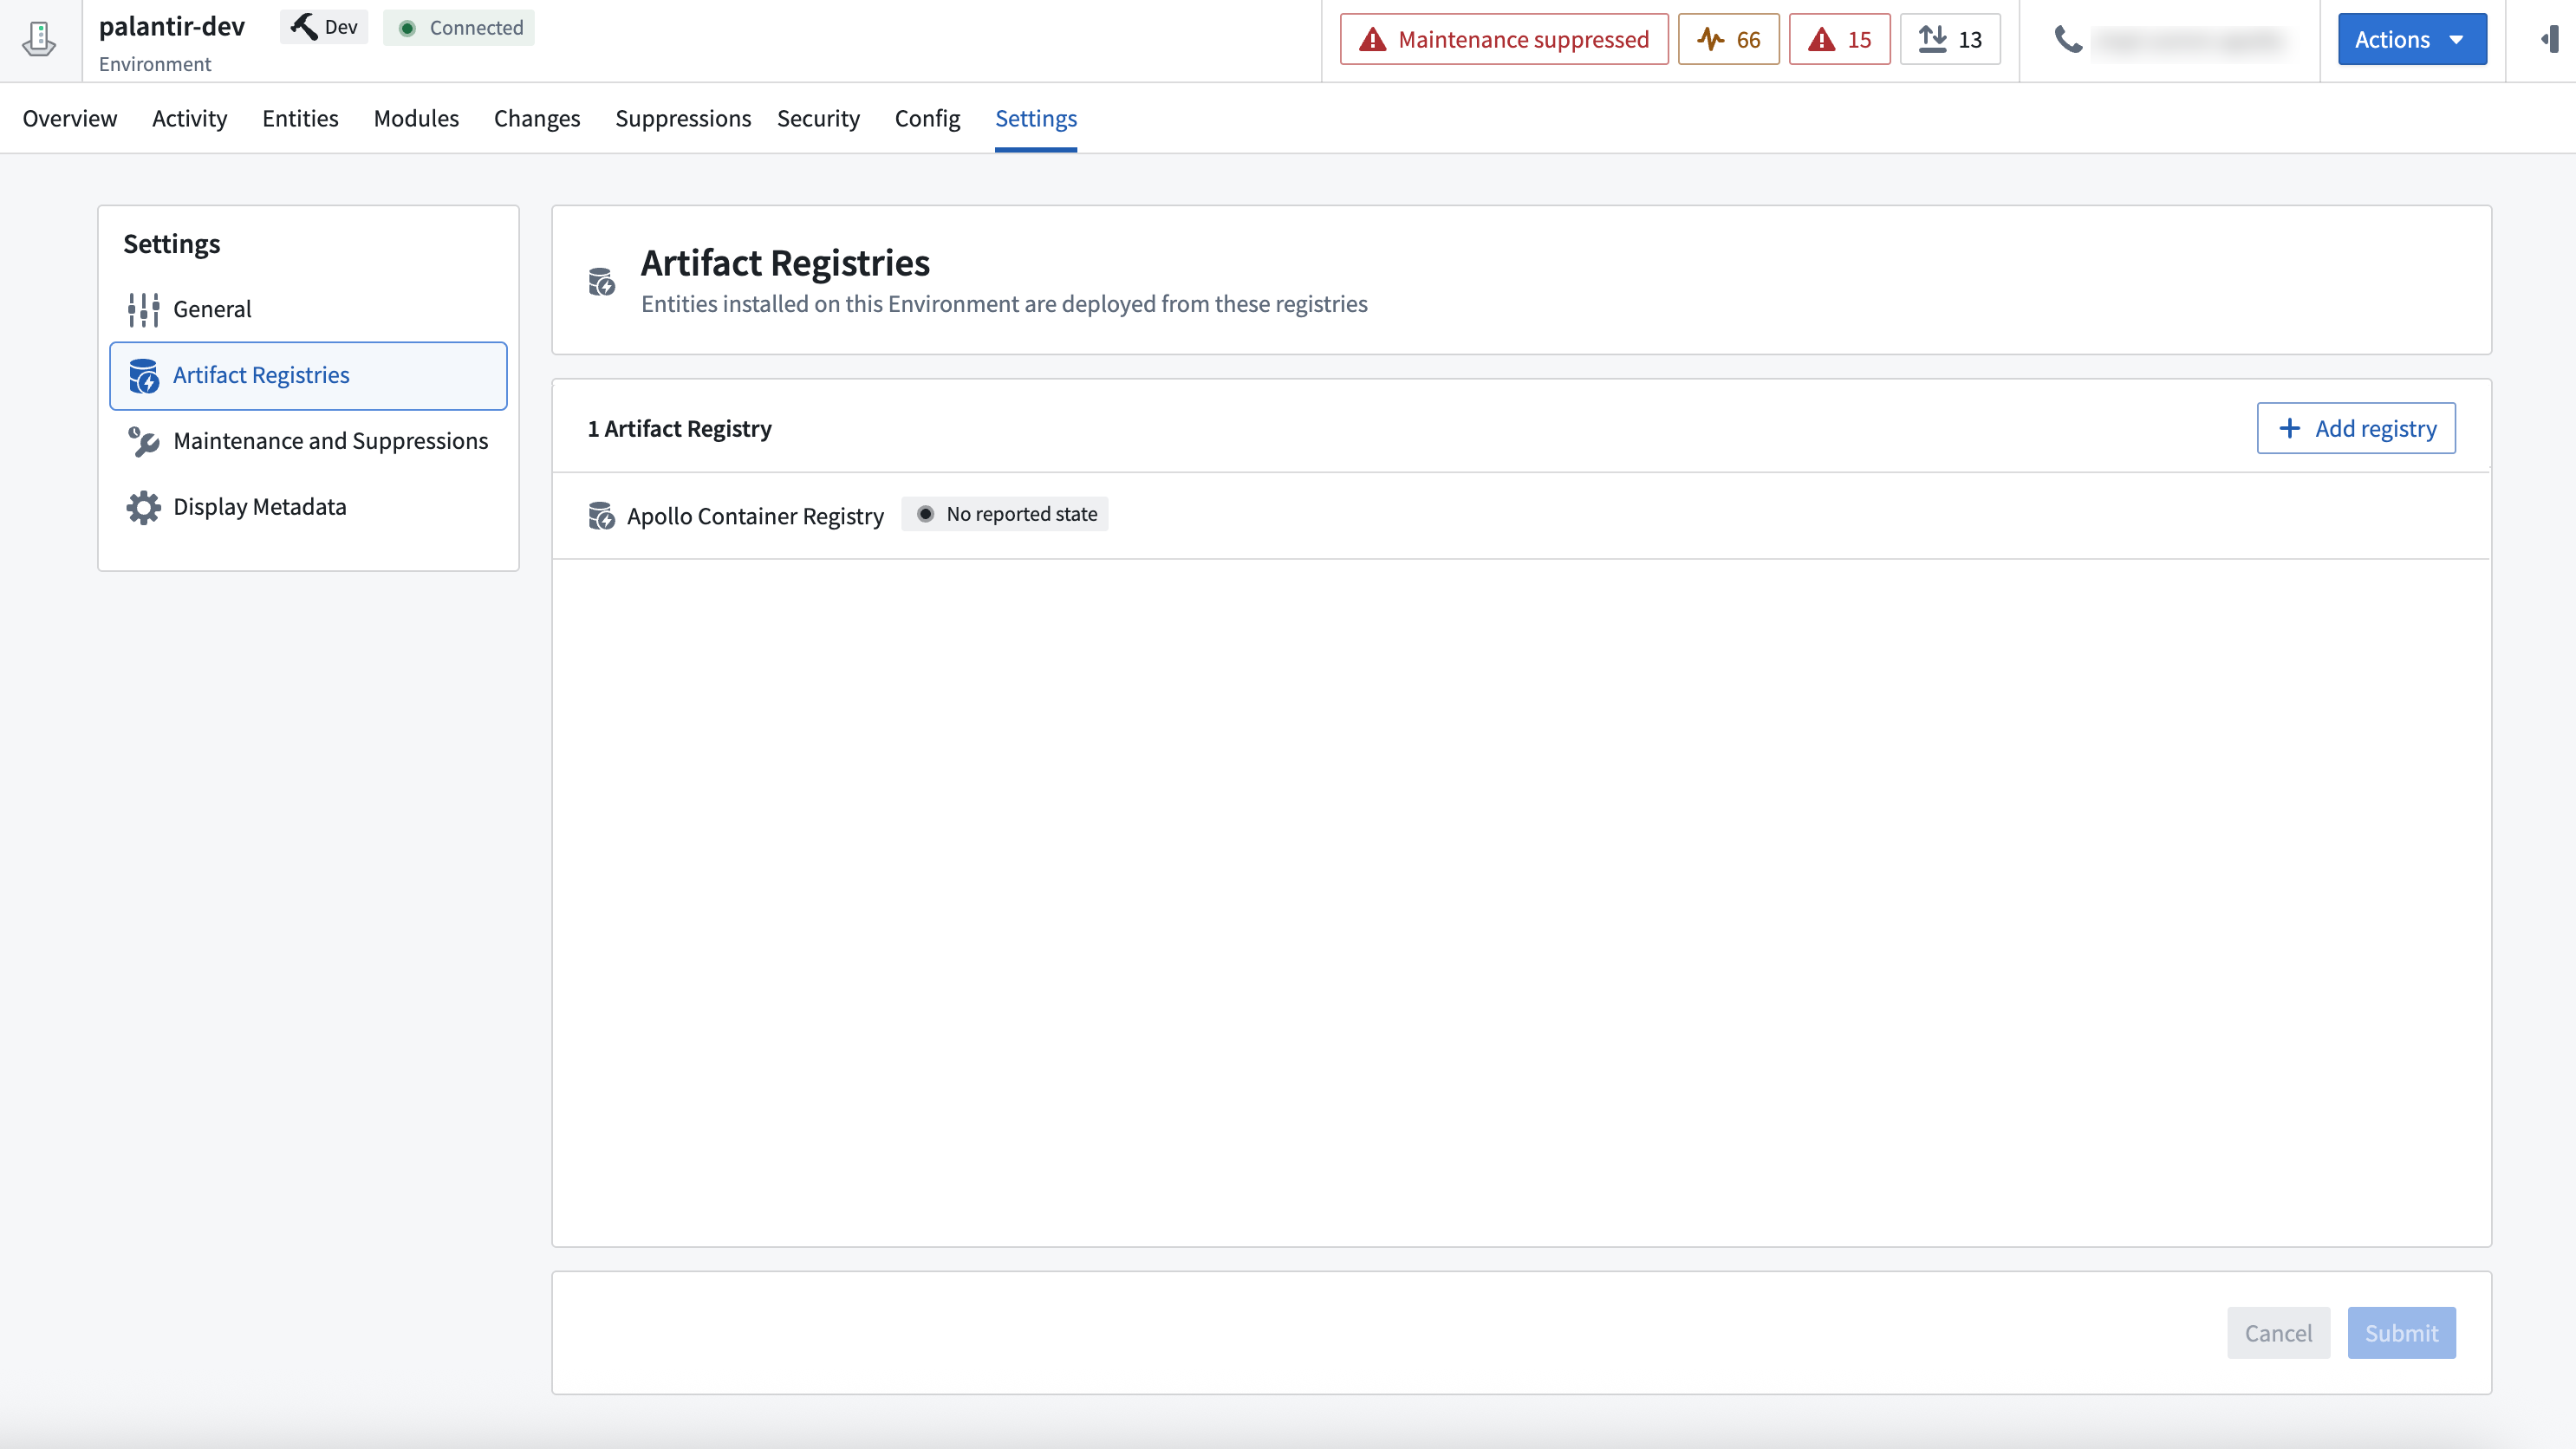Open the Security tab

(818, 118)
